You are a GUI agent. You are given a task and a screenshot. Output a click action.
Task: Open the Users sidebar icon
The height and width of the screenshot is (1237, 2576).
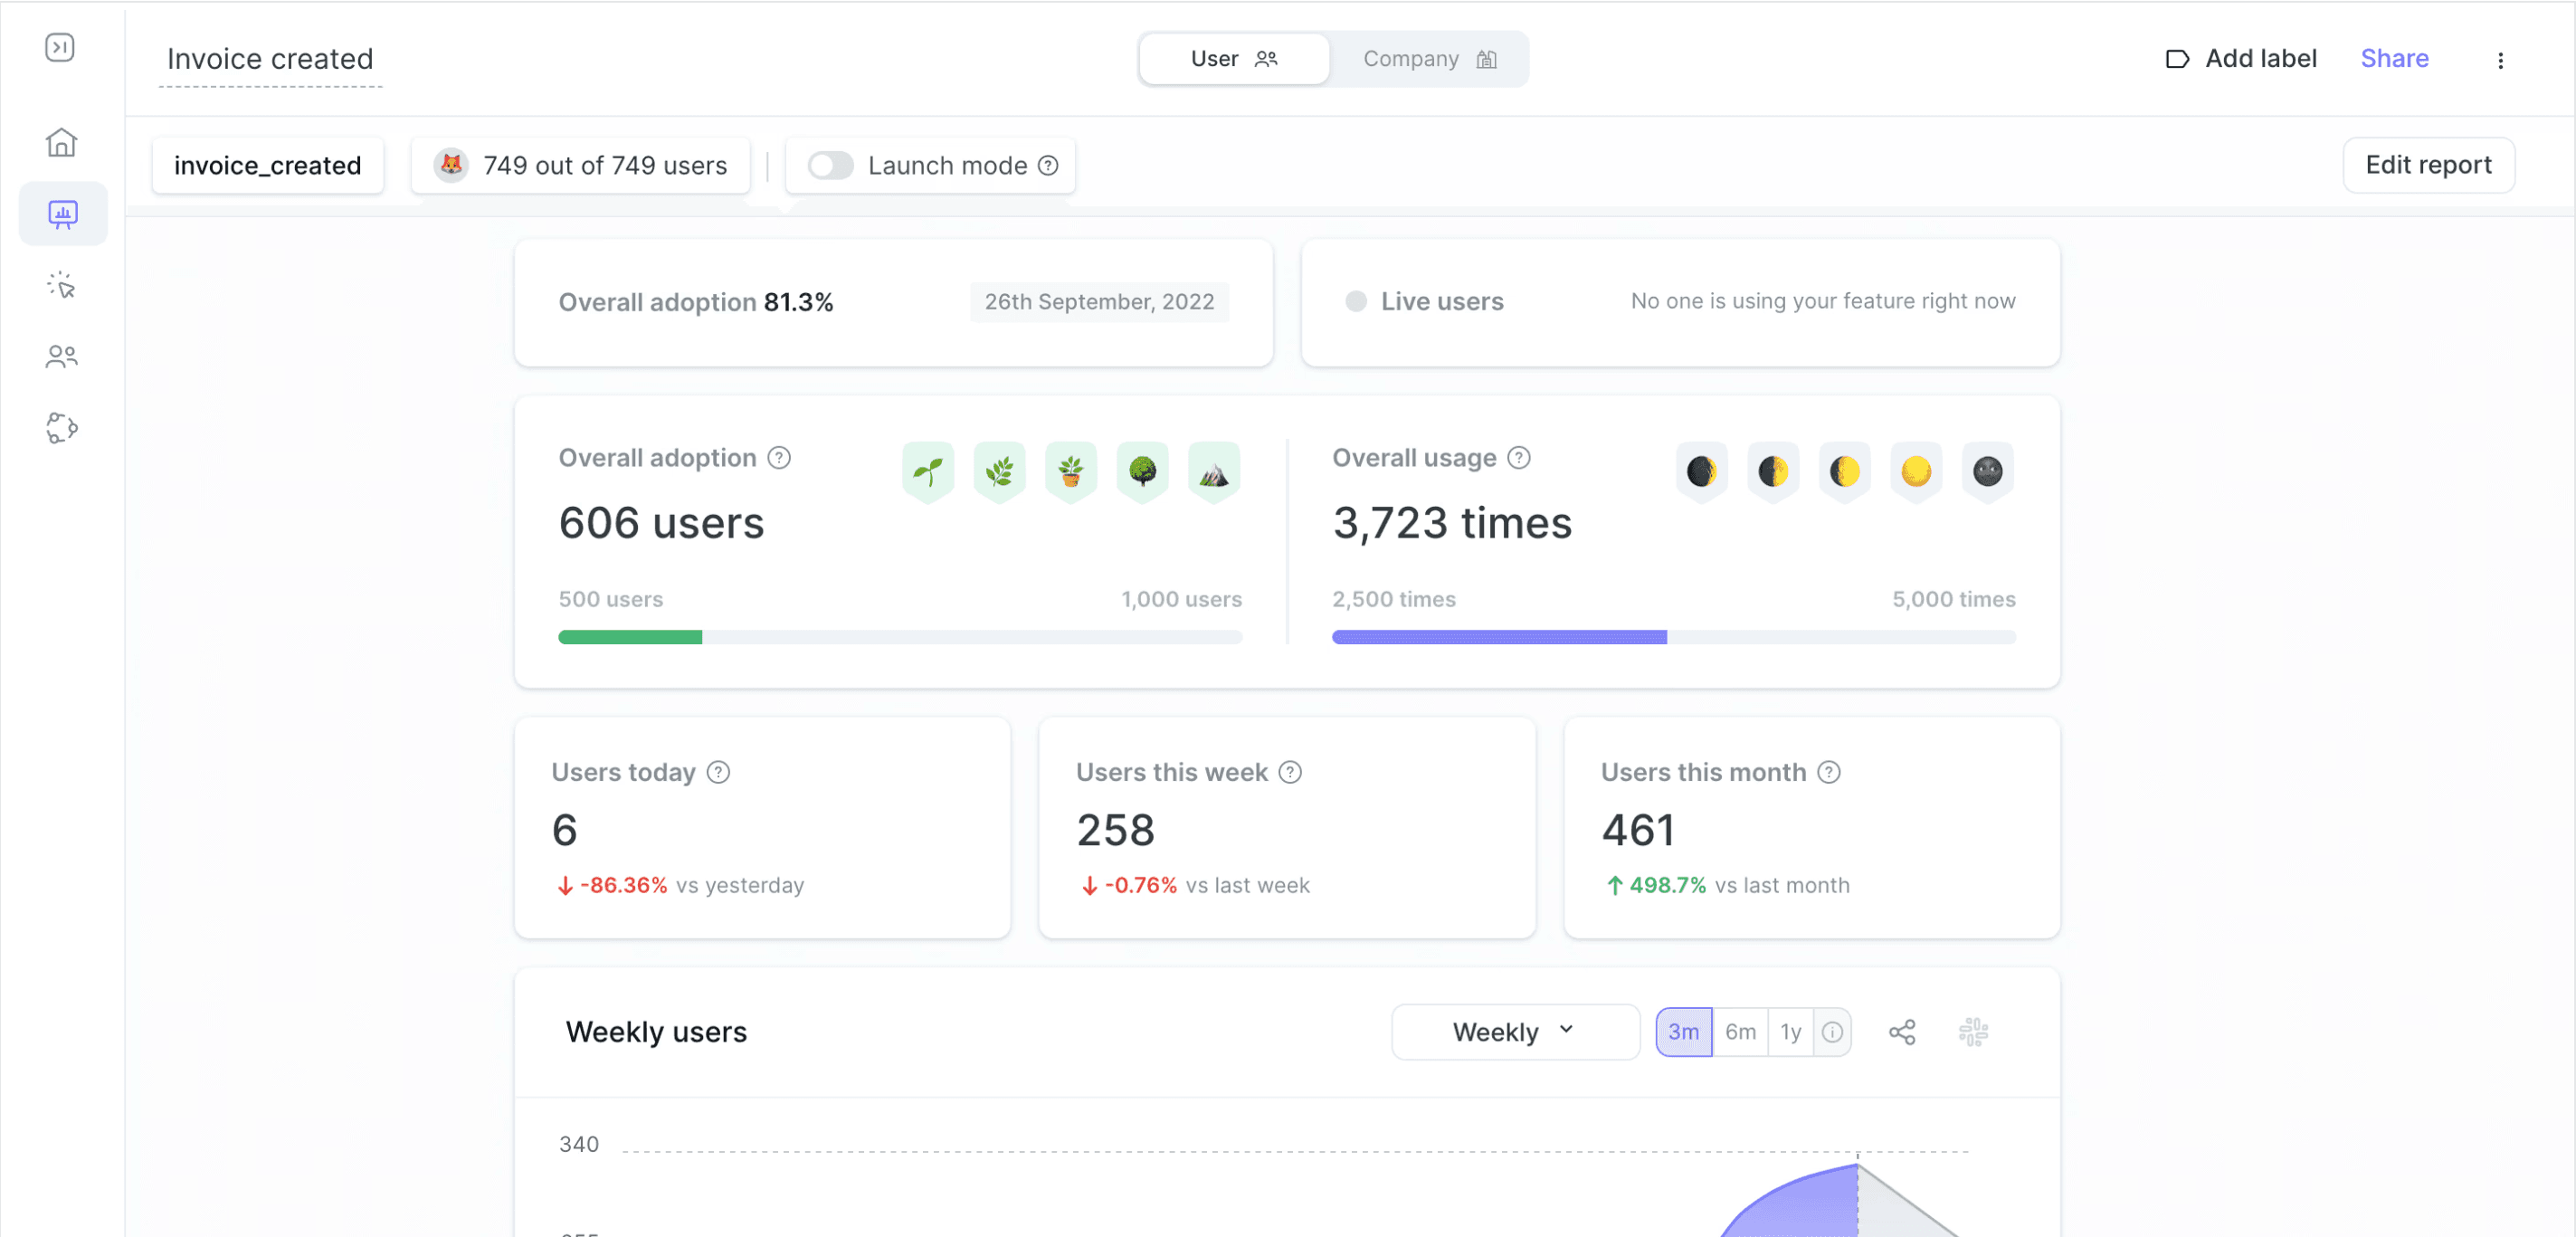(x=62, y=356)
